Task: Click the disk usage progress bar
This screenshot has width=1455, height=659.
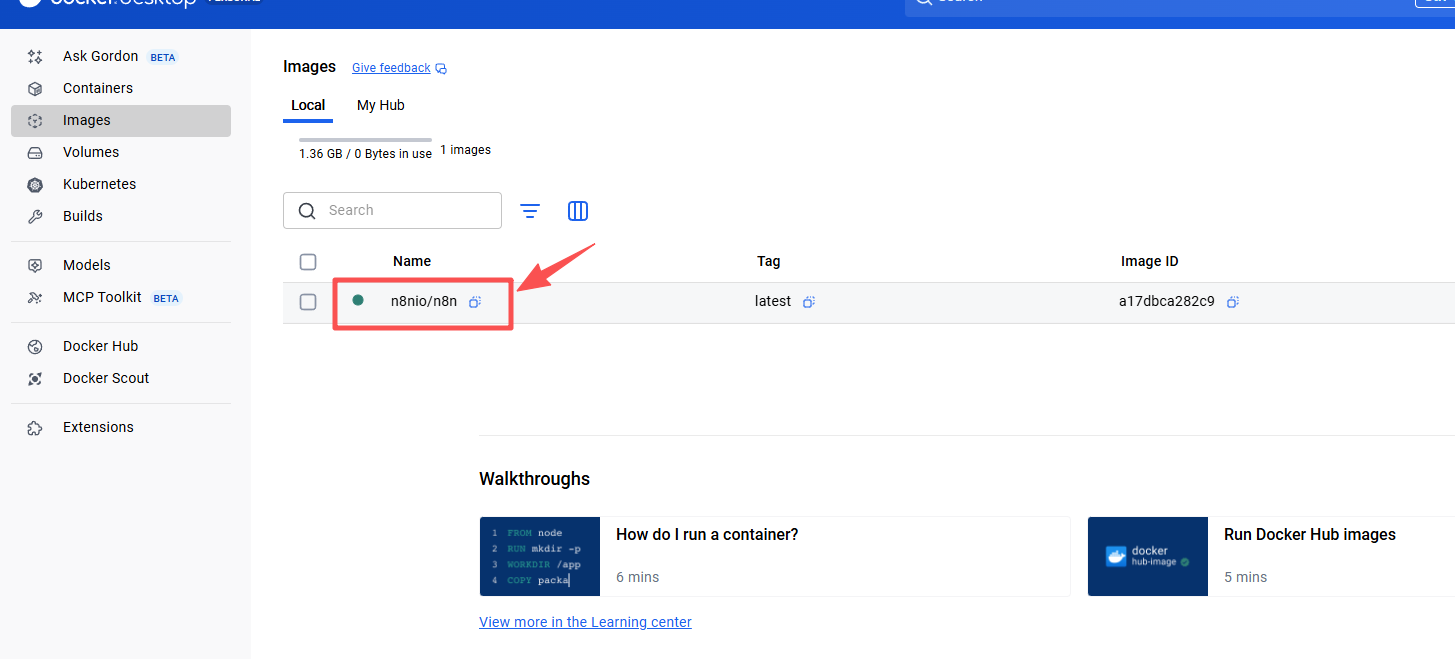Action: (x=365, y=140)
